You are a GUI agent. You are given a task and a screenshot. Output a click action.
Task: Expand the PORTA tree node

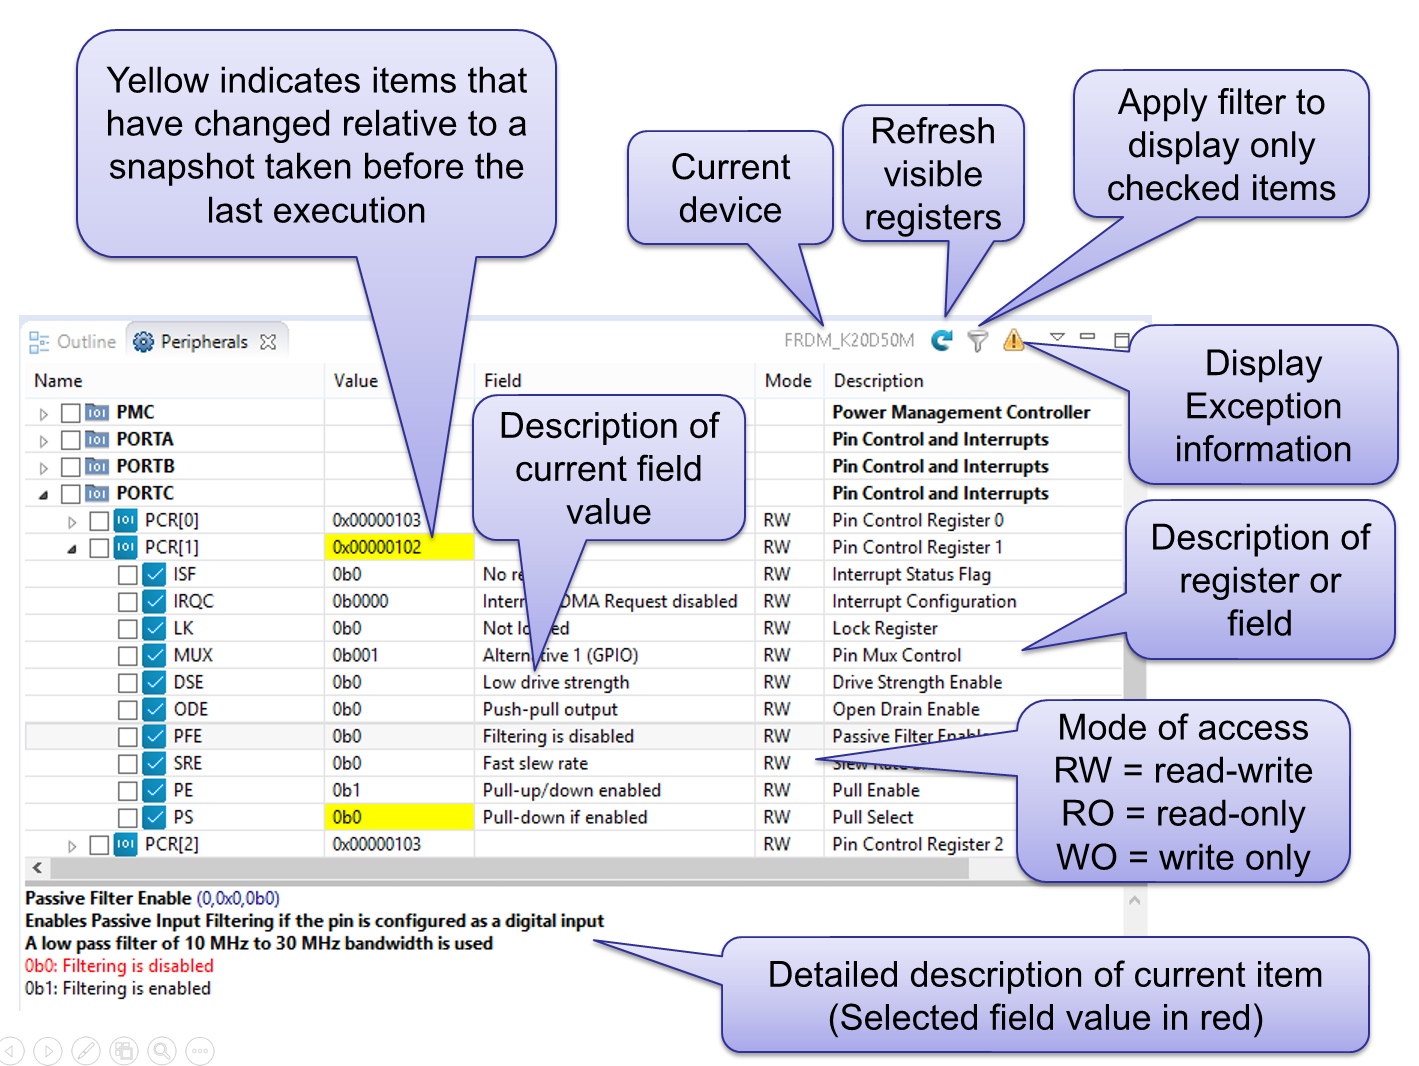(x=43, y=440)
